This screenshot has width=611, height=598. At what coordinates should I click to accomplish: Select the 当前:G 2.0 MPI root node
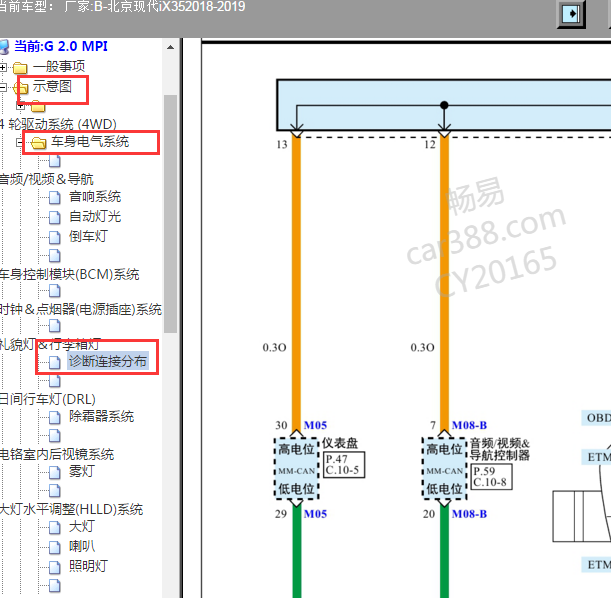tap(60, 46)
